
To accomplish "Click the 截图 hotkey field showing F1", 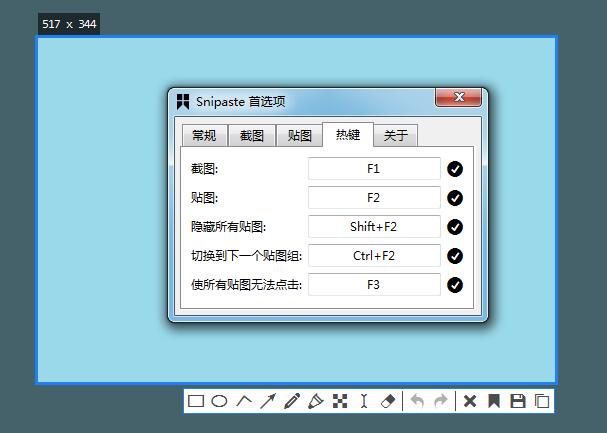I will click(374, 169).
